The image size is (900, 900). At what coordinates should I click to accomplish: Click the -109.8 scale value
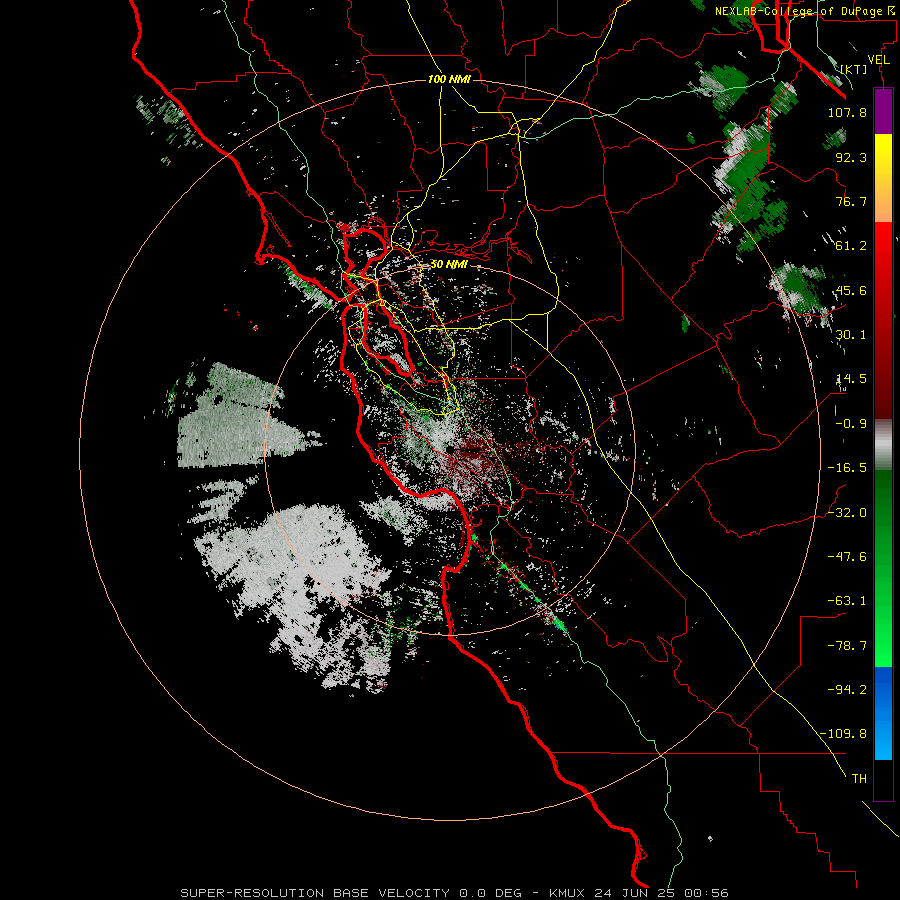(x=843, y=734)
